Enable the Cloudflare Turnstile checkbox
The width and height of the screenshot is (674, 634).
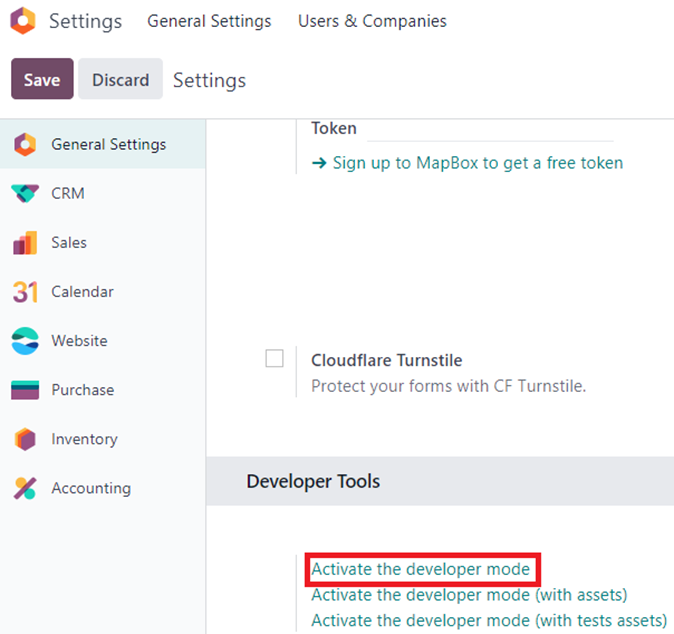pos(274,358)
